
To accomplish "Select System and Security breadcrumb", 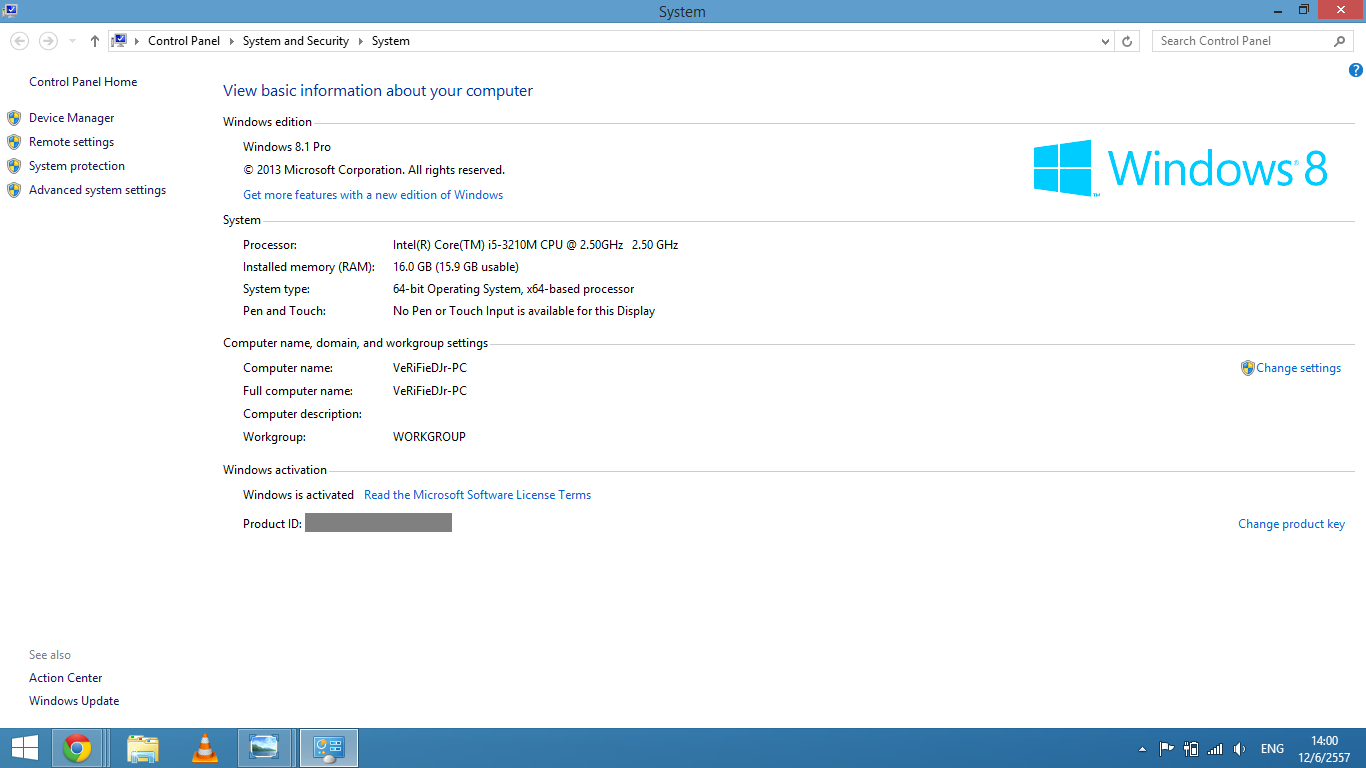I will point(296,41).
